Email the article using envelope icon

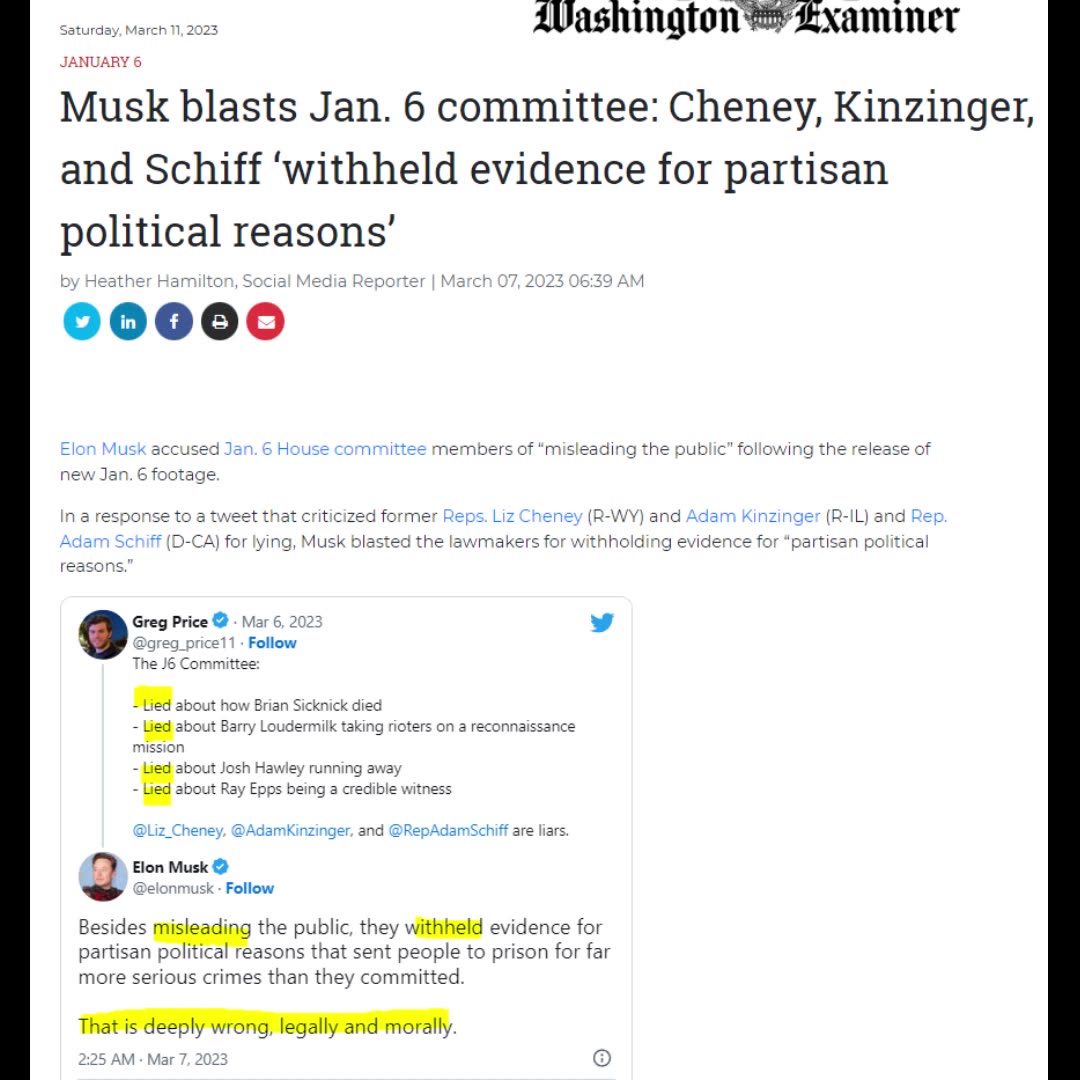coord(266,321)
